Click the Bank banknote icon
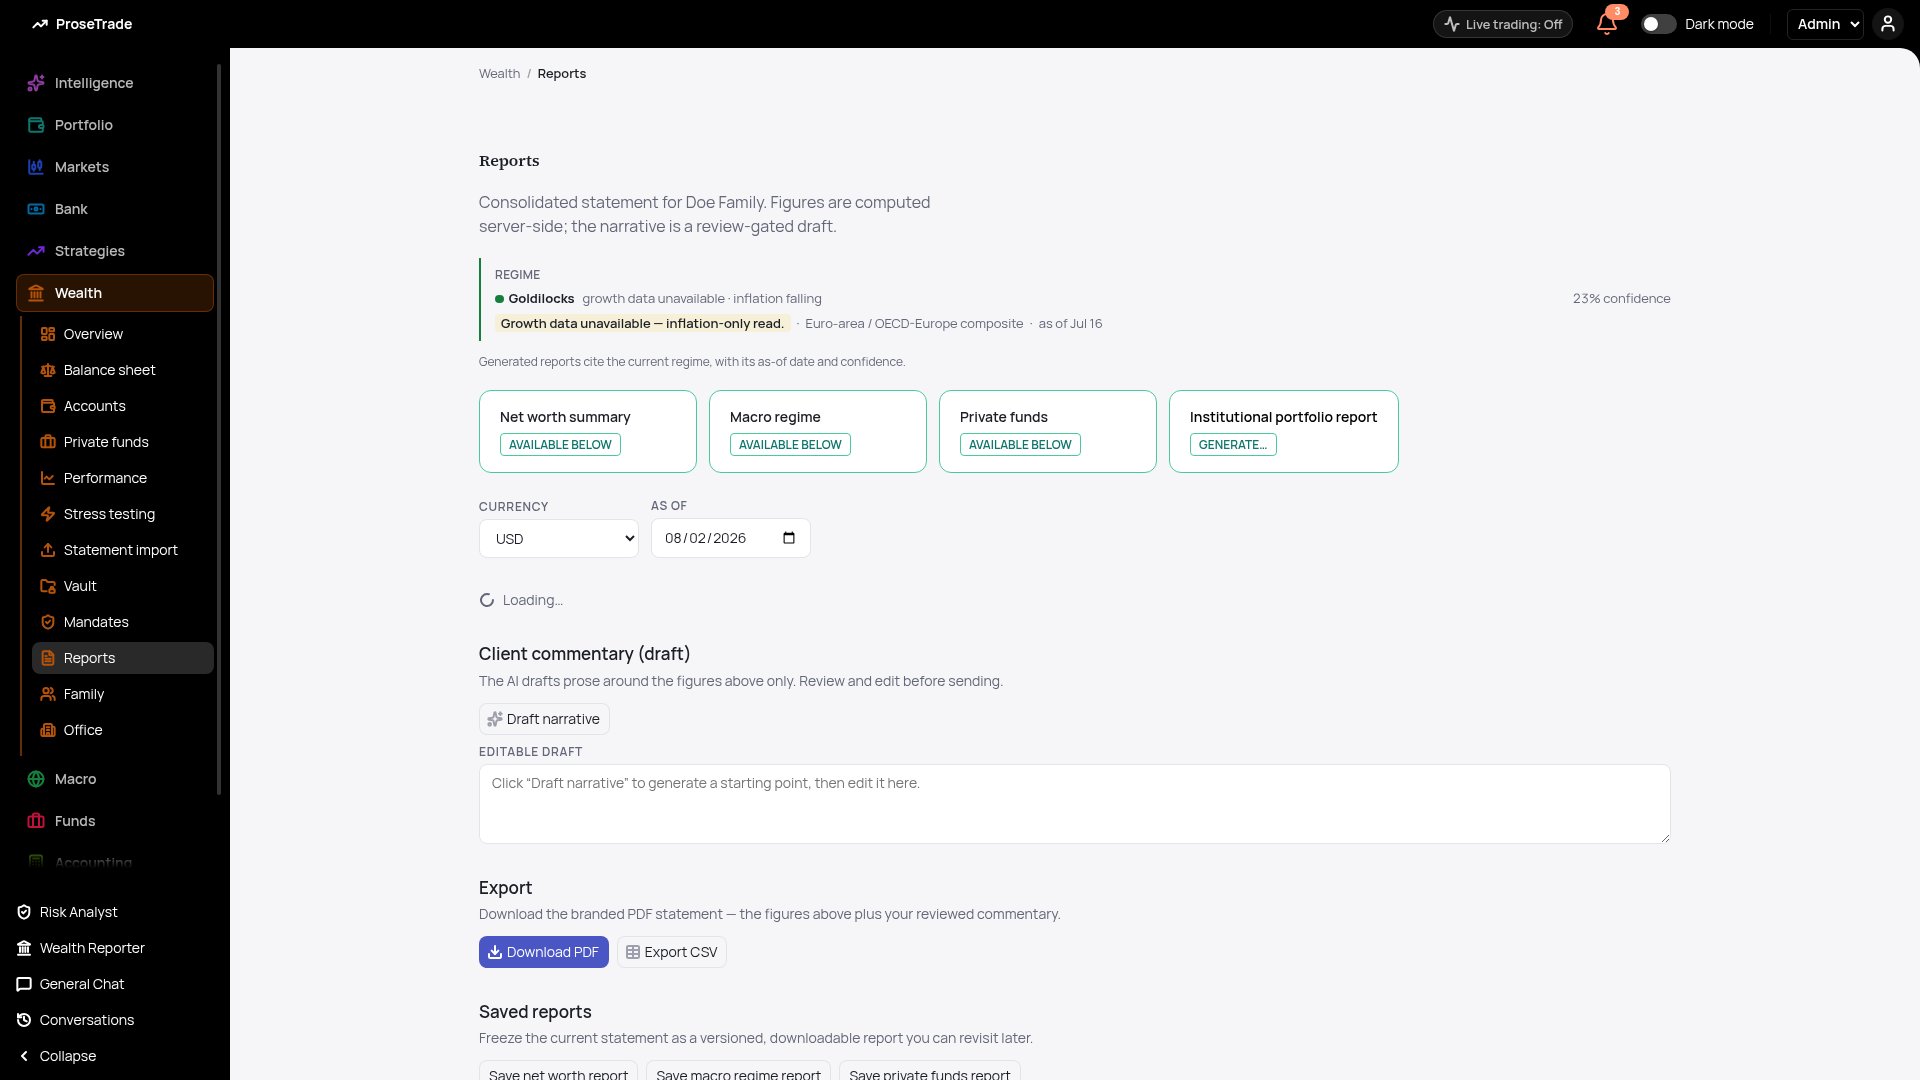The height and width of the screenshot is (1080, 1920). tap(36, 209)
